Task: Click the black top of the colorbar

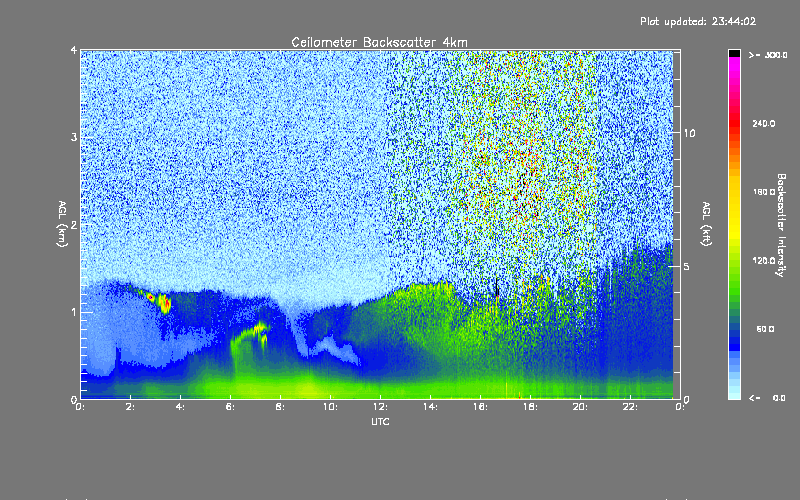Action: point(734,53)
